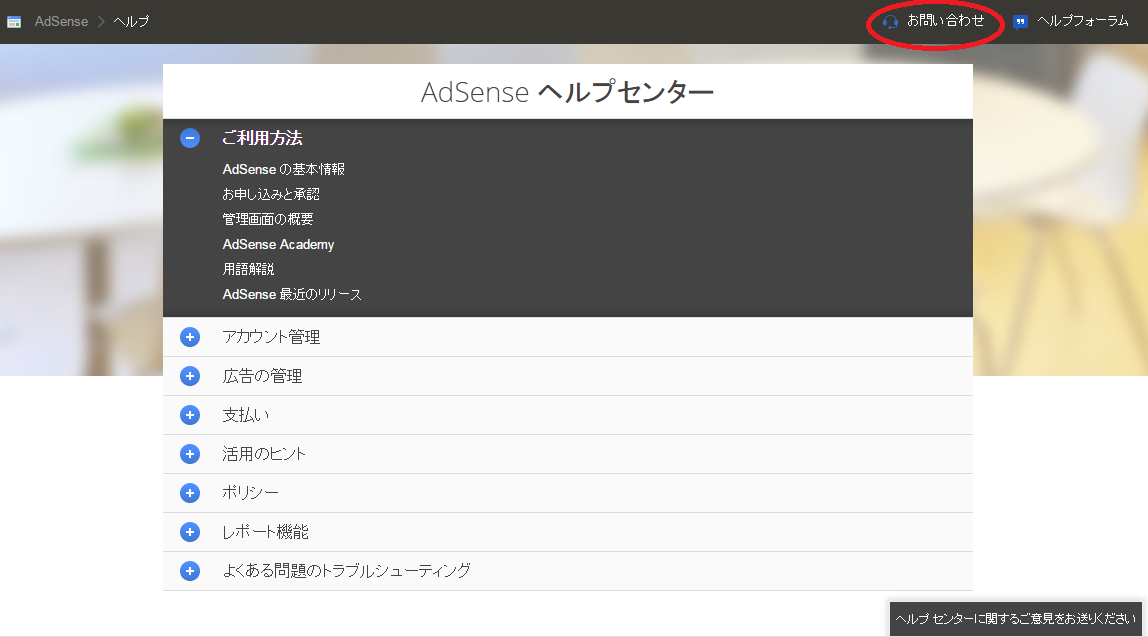Image resolution: width=1148 pixels, height=637 pixels.
Task: Click the ご利用方法 section heading
Action: (x=262, y=138)
